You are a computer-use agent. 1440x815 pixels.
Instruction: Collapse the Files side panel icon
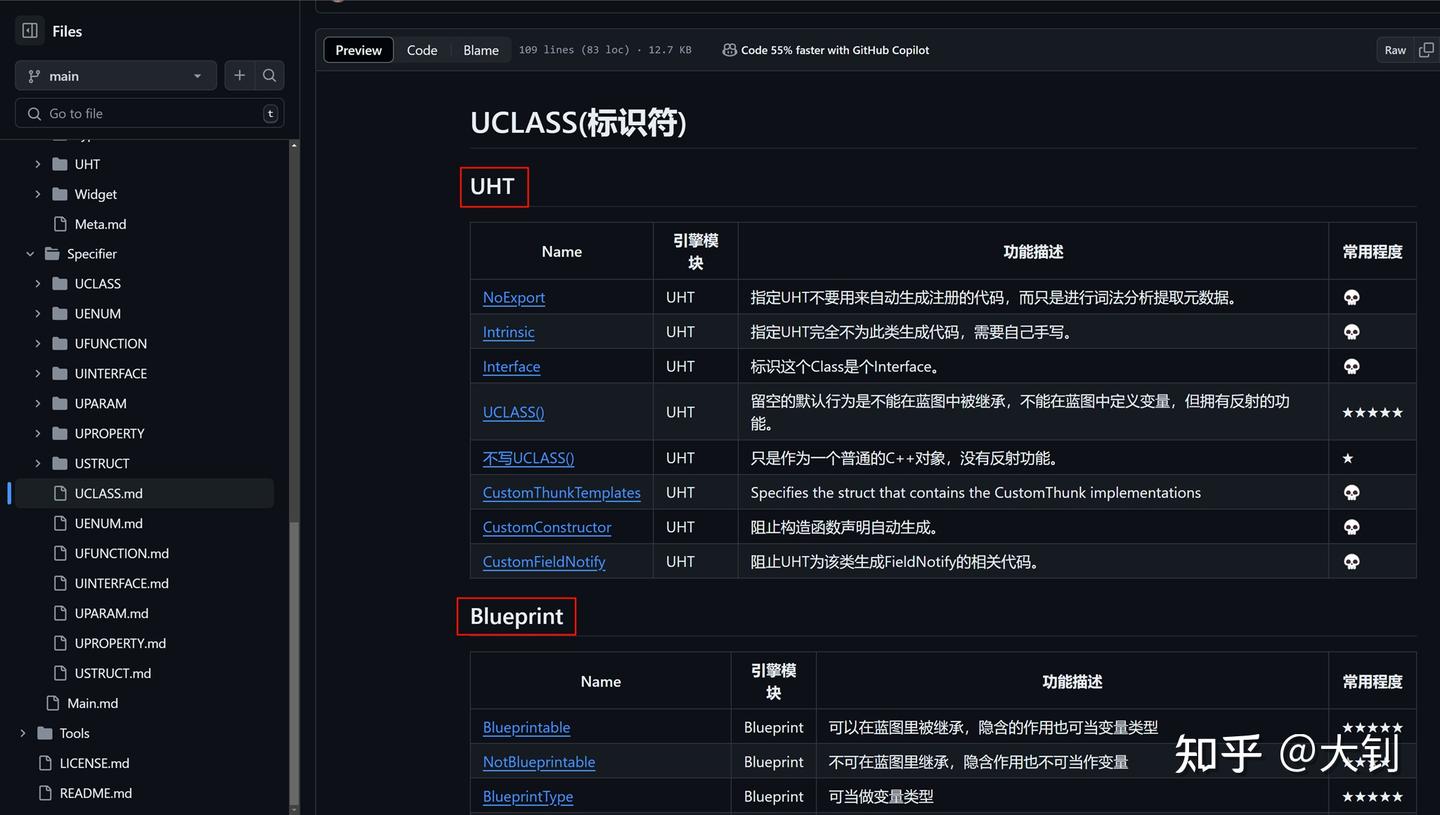click(x=29, y=31)
